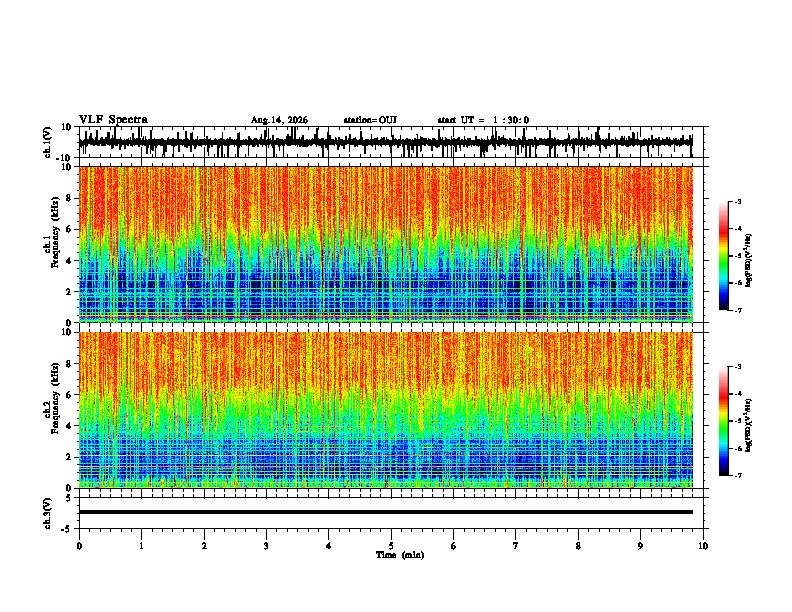Screen dimensions: 792x612
Task: Click the "-7" label on ch.2 color scale
Action: (738, 476)
